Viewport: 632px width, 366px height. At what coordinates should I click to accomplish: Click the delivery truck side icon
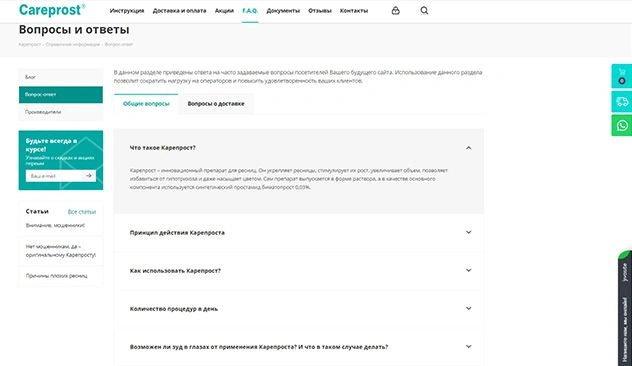[x=622, y=102]
